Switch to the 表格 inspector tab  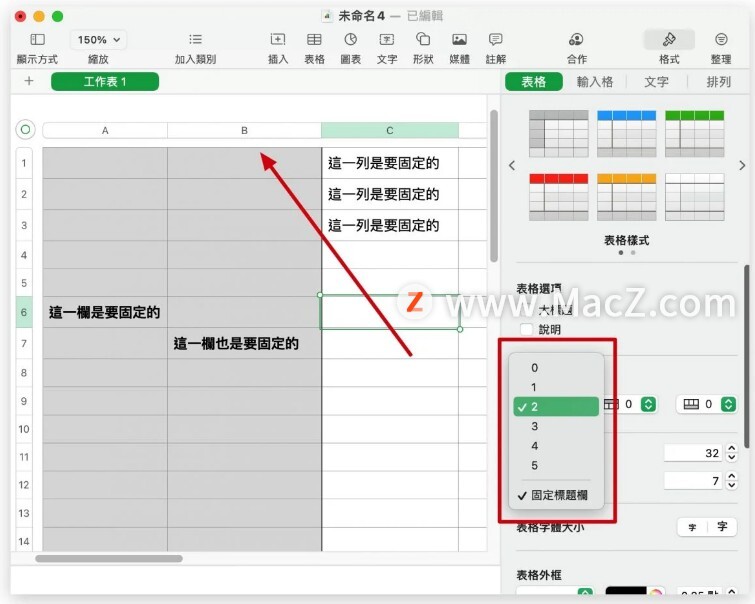pos(534,82)
